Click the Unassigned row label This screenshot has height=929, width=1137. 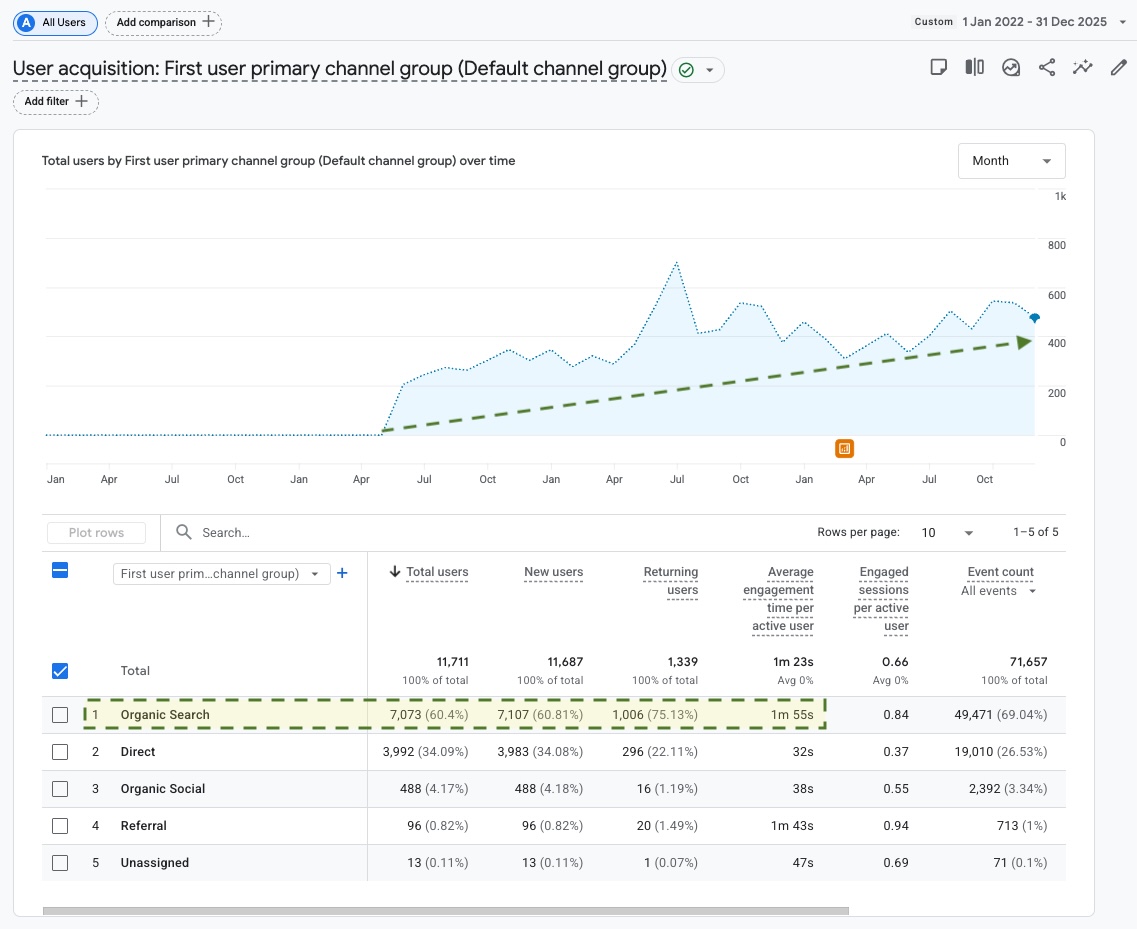(154, 863)
